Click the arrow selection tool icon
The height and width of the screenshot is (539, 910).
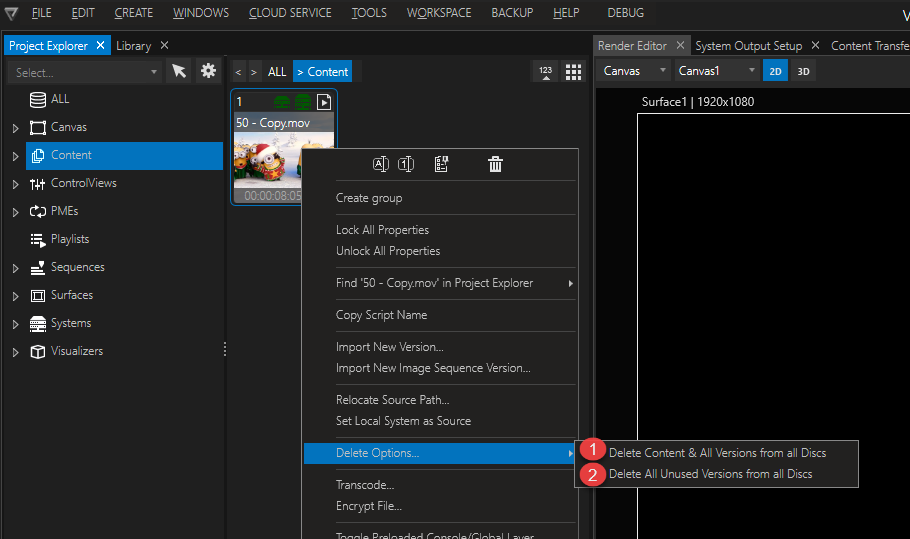click(x=179, y=71)
